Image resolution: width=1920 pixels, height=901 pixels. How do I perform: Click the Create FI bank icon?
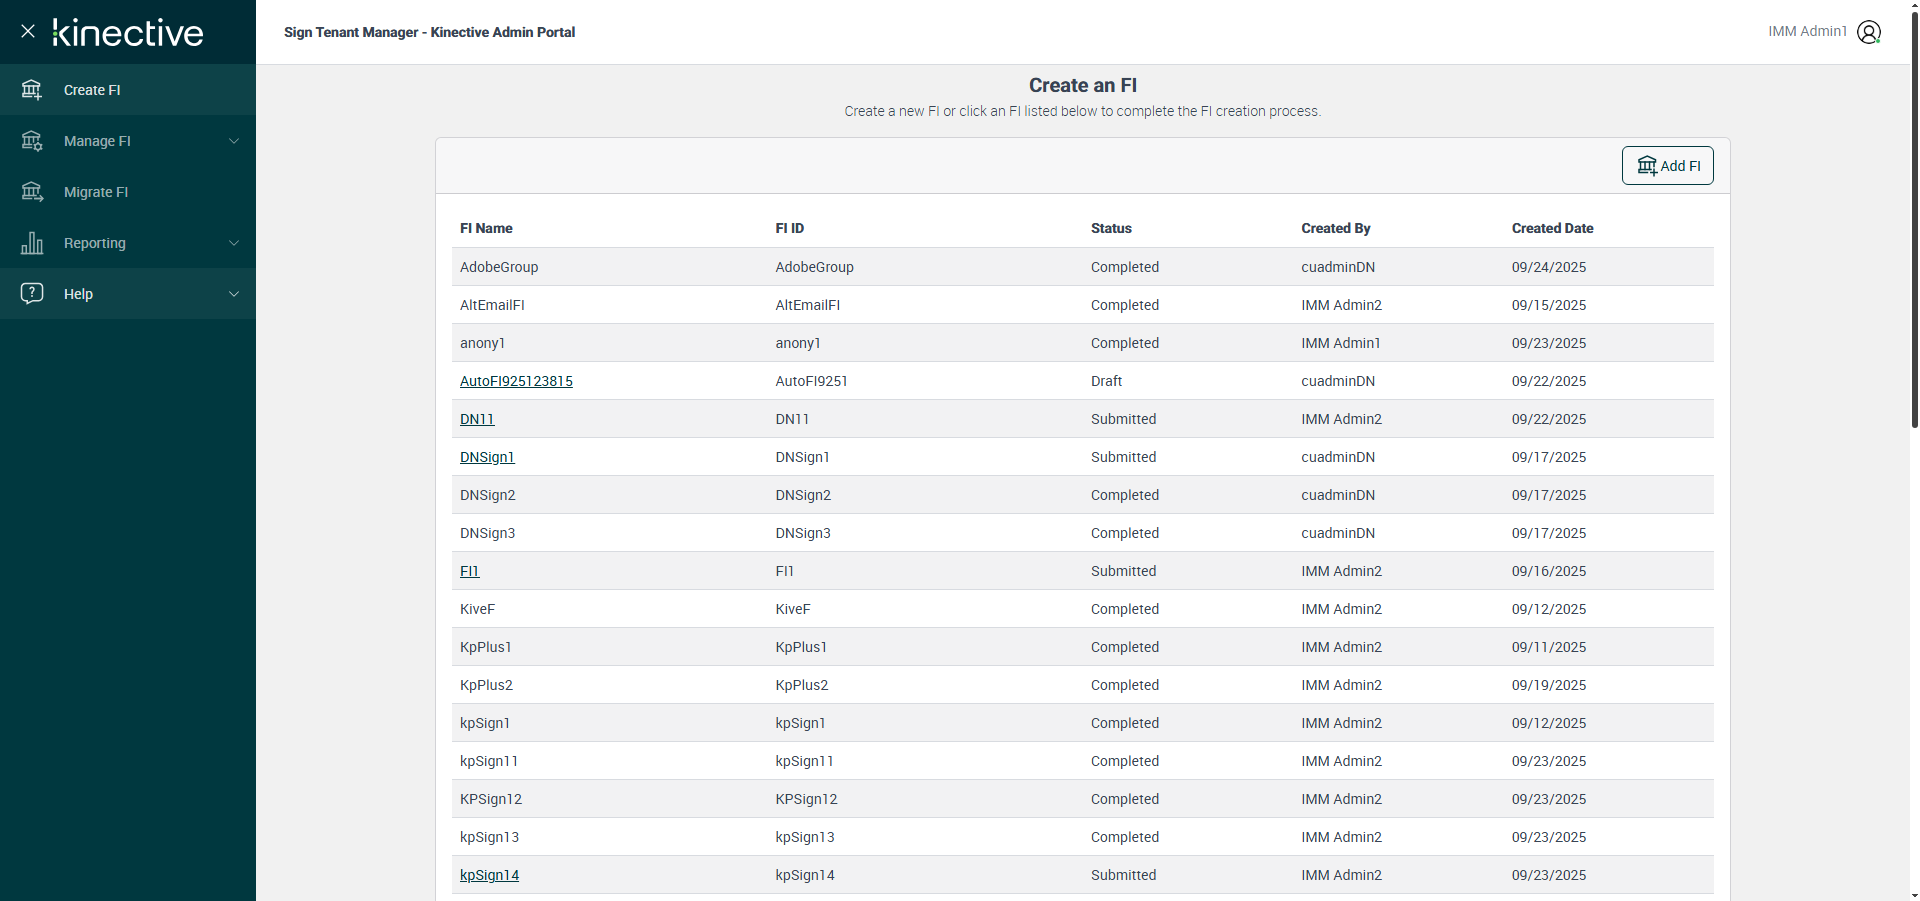pyautogui.click(x=32, y=90)
